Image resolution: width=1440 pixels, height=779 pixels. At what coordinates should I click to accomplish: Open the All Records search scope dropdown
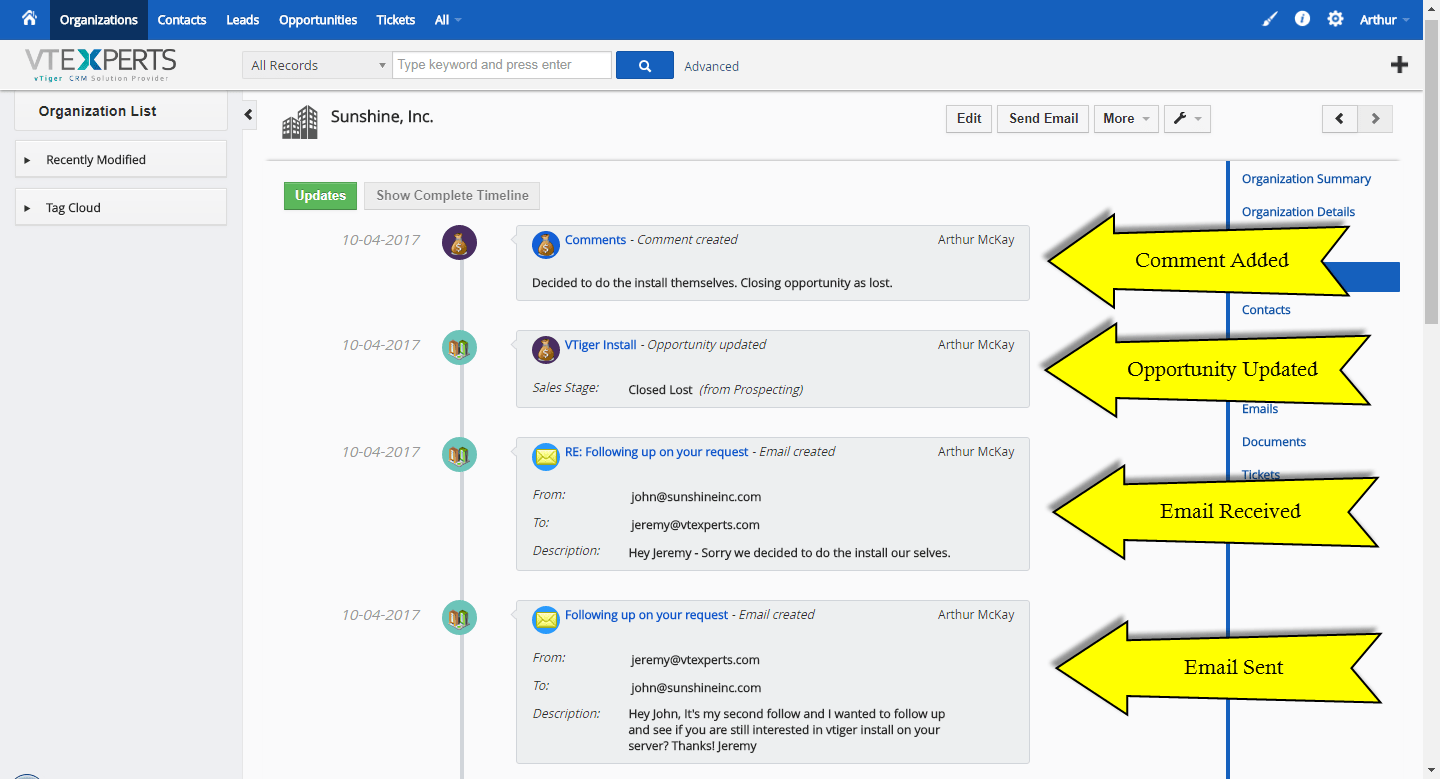[x=316, y=64]
